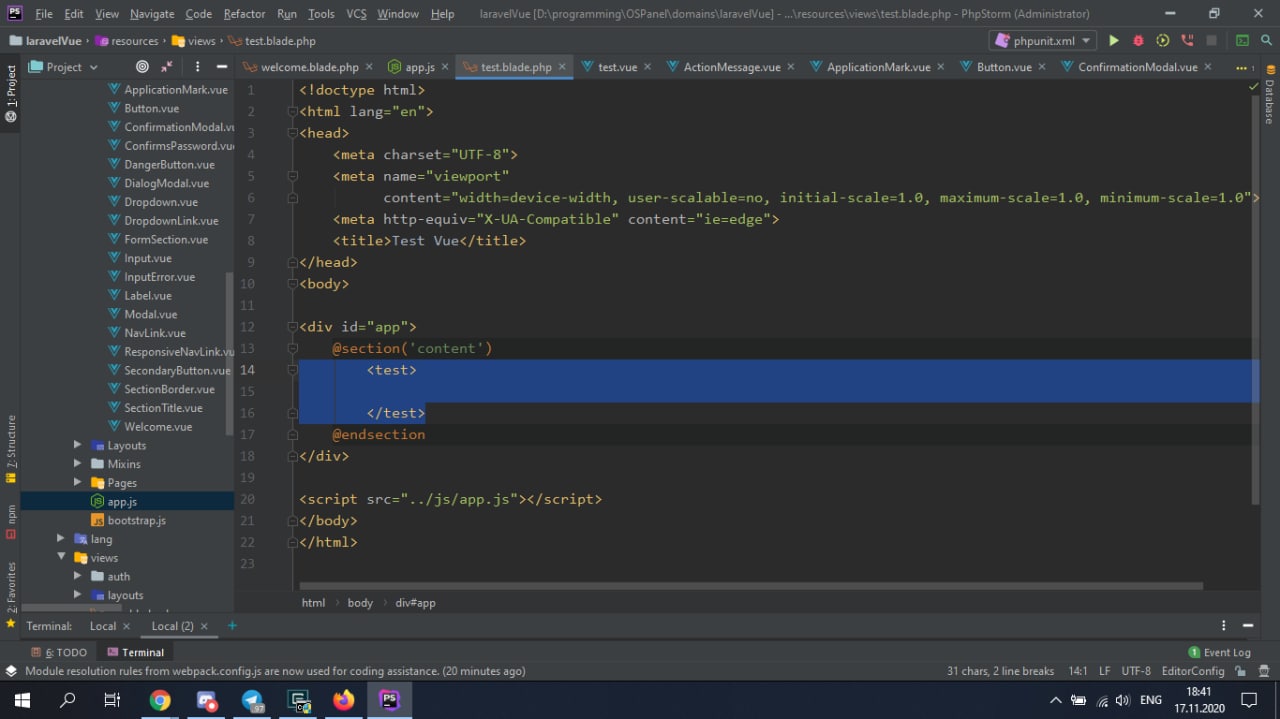Start listening for PHP debug connections
The height and width of the screenshot is (719, 1280).
[x=1187, y=41]
